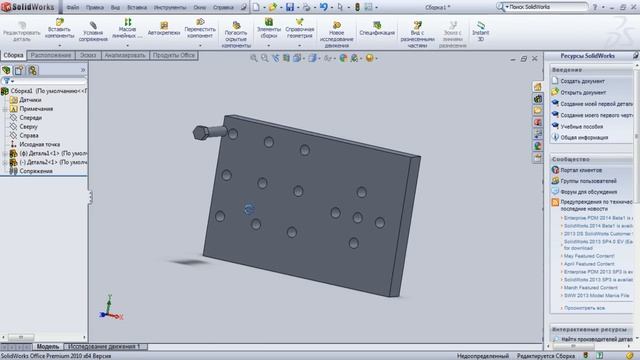The image size is (640, 360).
Task: Click Вставить компоненты (Insert Components) icon
Action: pos(60,22)
